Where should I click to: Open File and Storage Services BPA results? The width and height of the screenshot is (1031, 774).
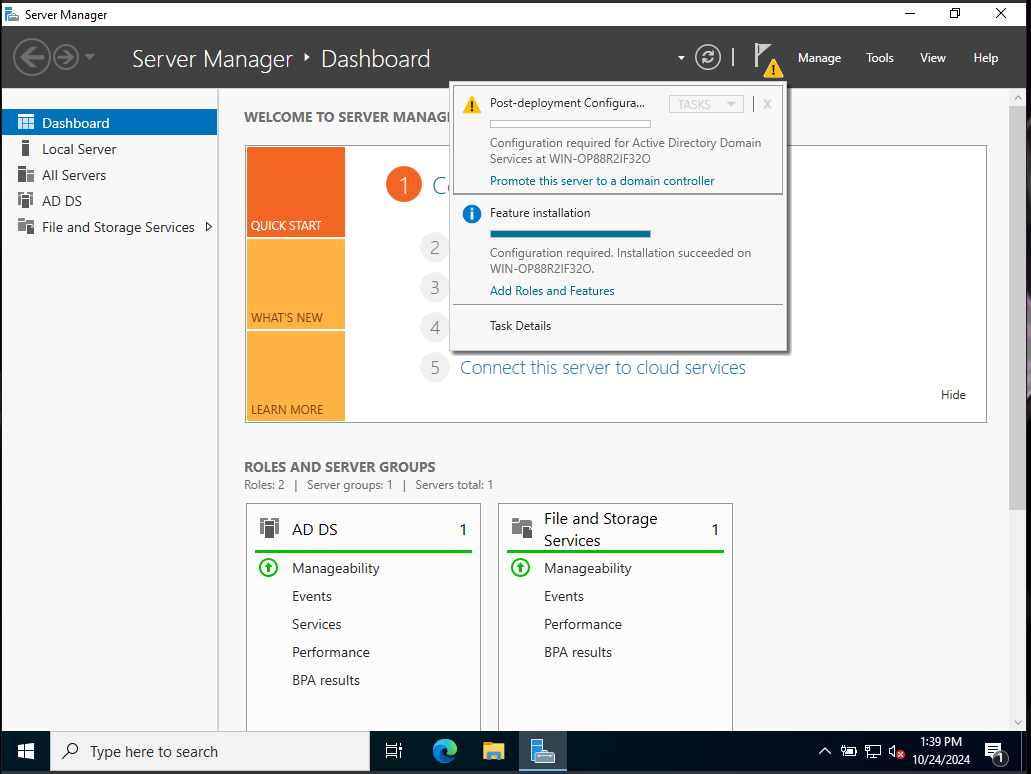577,652
